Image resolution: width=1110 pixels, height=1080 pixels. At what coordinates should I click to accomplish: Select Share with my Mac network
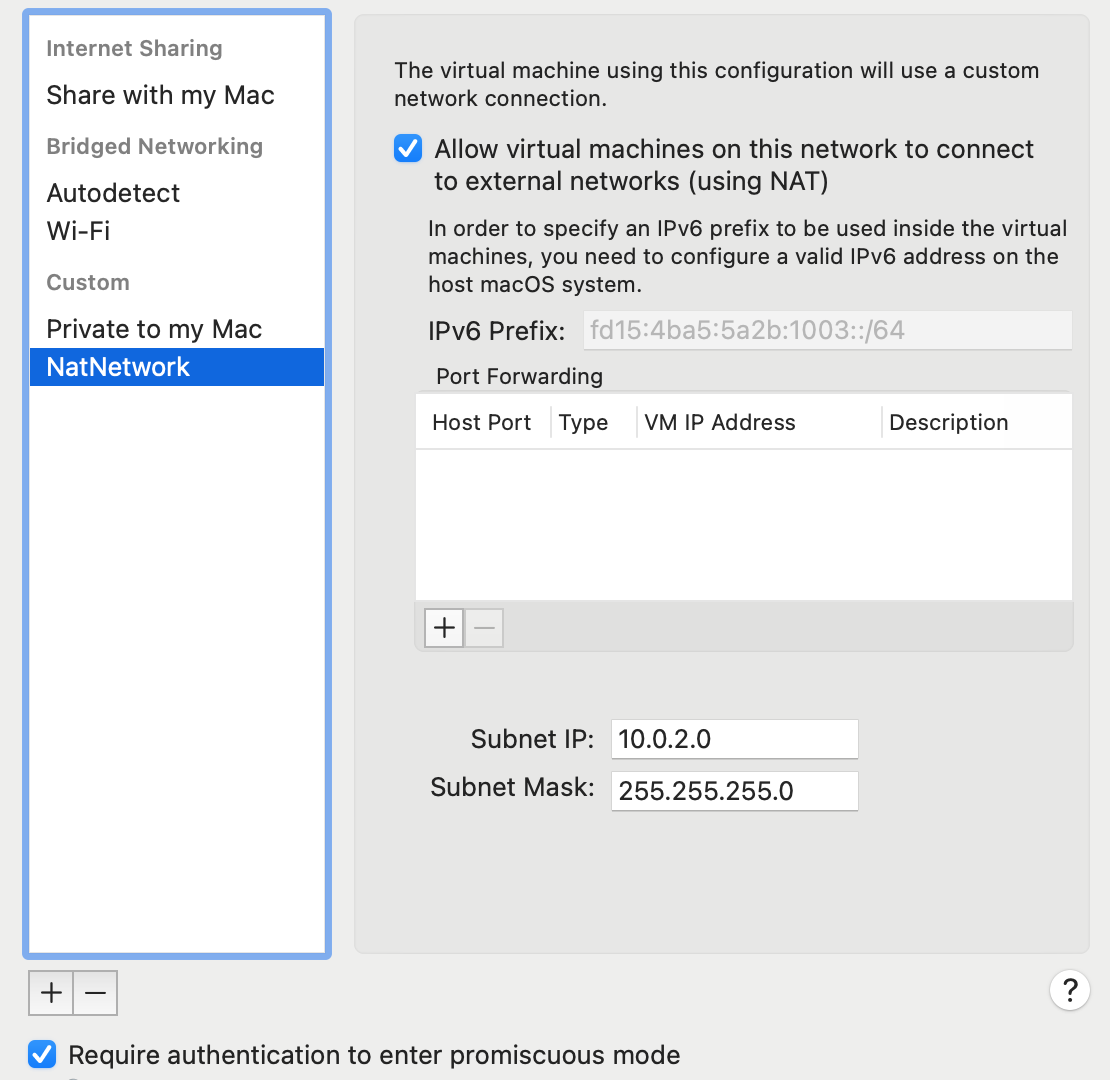coord(160,95)
